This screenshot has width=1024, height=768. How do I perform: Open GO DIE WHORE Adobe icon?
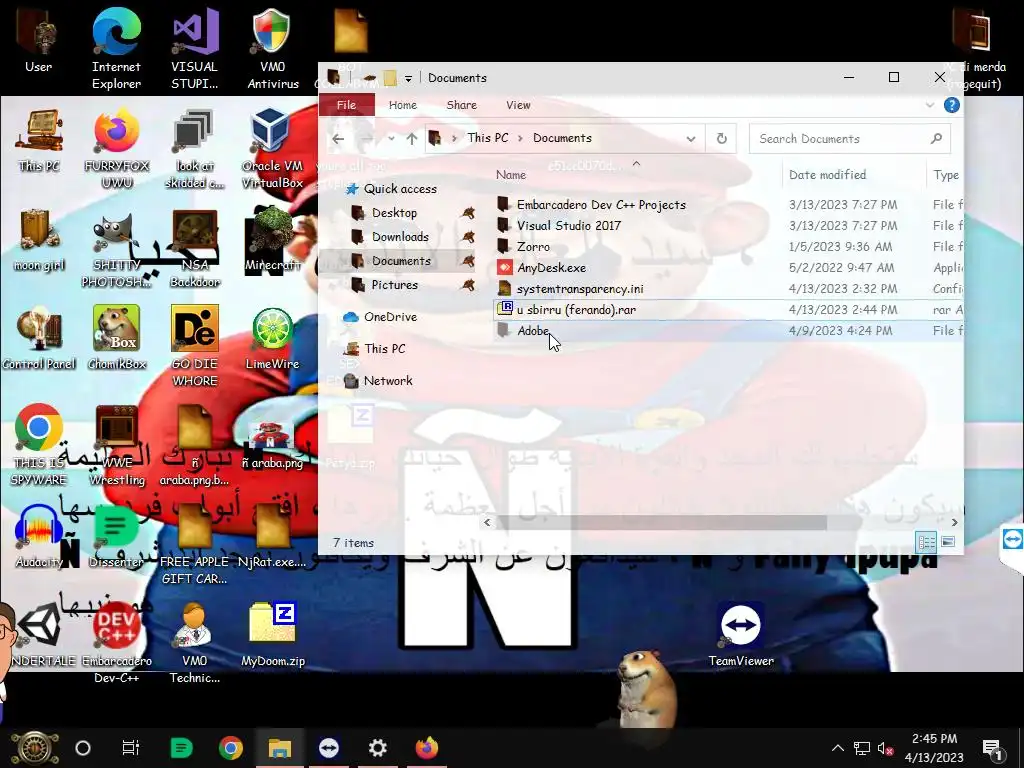(x=195, y=347)
